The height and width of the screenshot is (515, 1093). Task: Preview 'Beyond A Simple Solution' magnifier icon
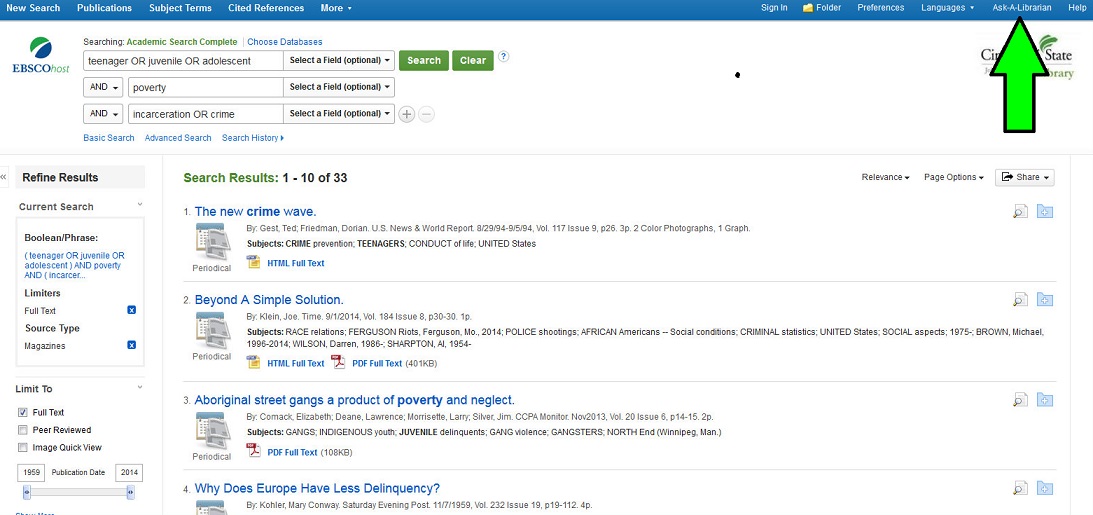pyautogui.click(x=1021, y=300)
